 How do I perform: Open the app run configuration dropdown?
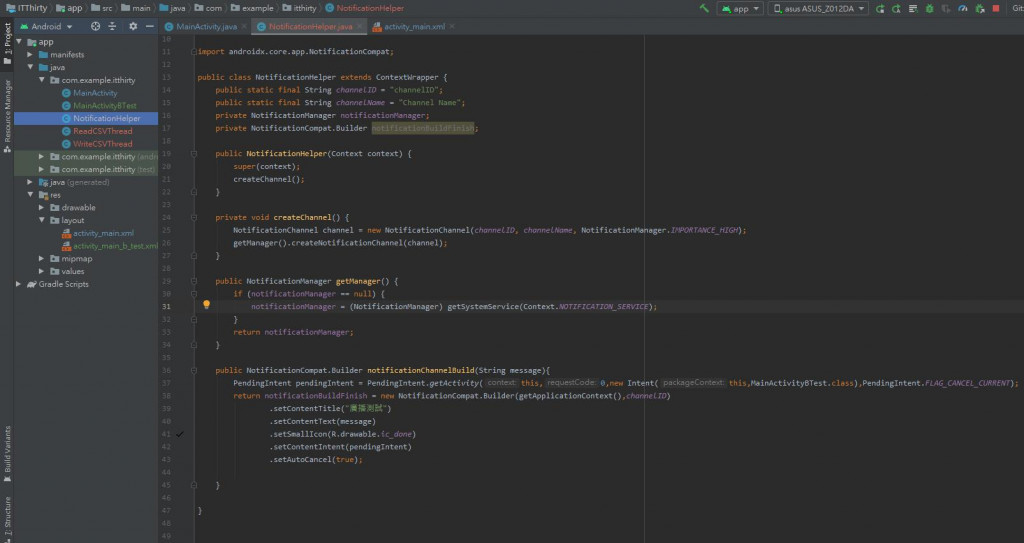click(x=741, y=8)
